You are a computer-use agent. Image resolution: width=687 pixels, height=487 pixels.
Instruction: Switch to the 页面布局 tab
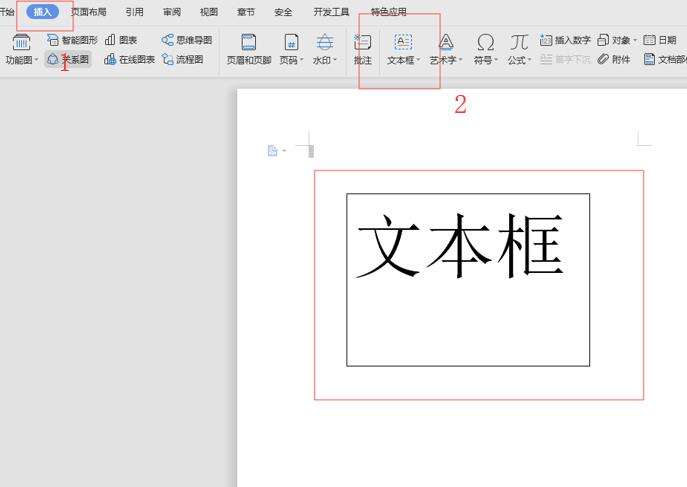point(89,12)
